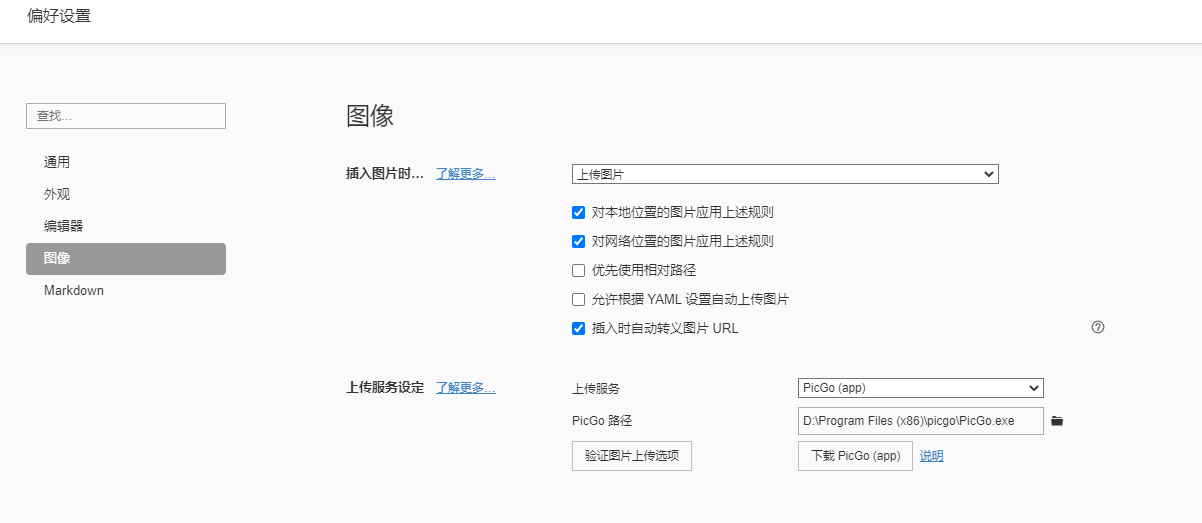Click the PicGo path text field

click(x=921, y=421)
